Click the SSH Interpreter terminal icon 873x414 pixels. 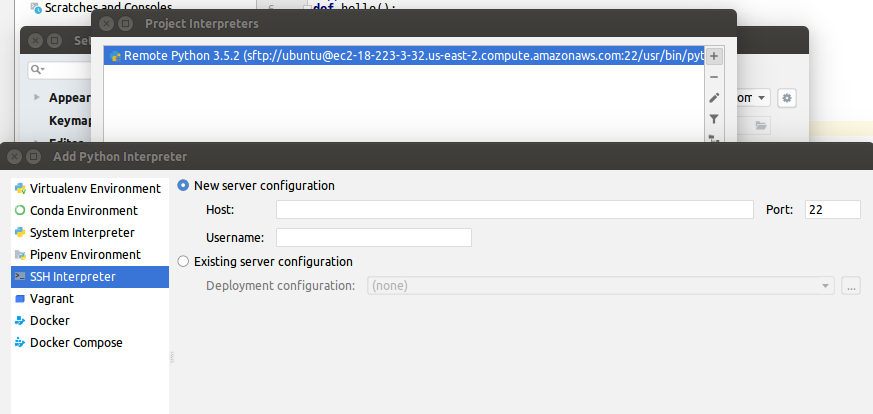(20, 277)
